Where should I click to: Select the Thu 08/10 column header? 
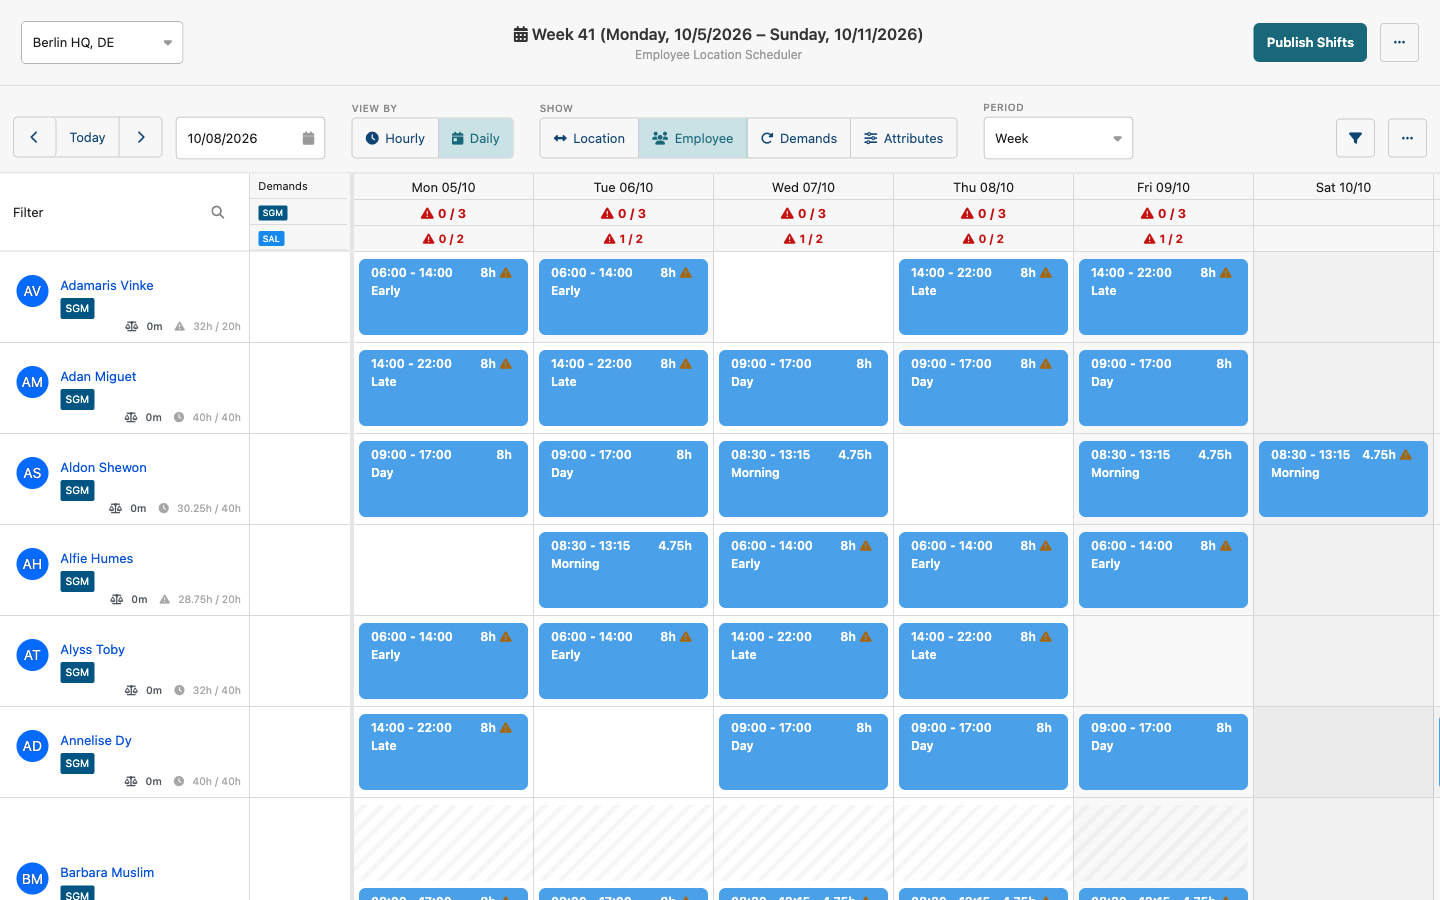(x=983, y=187)
